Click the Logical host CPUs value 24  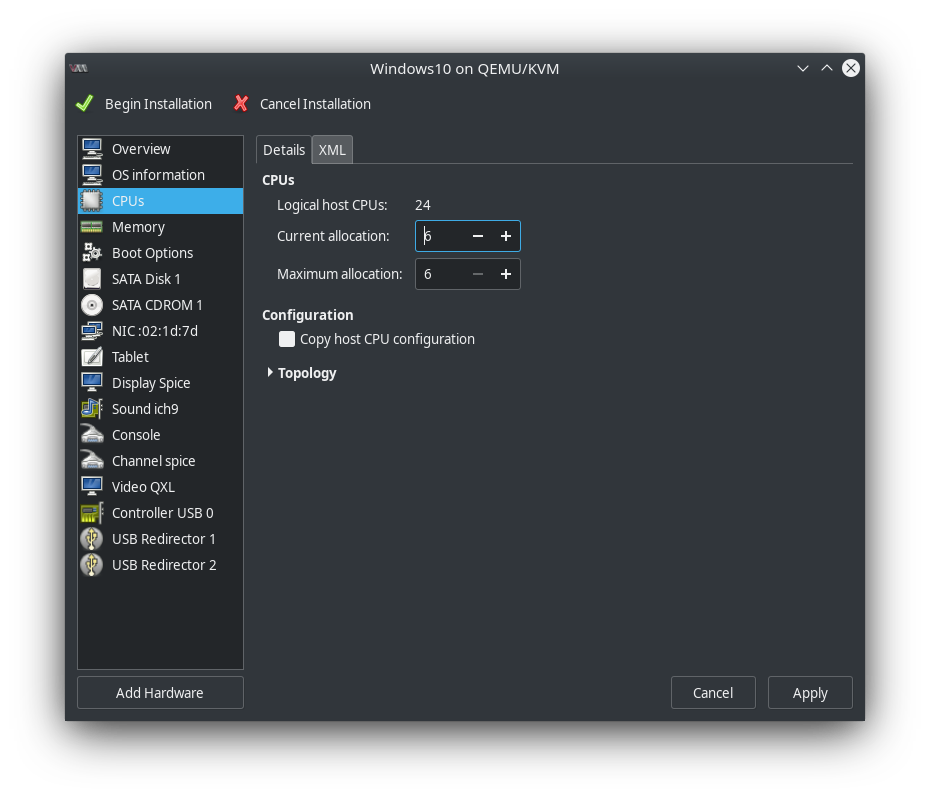(x=423, y=205)
